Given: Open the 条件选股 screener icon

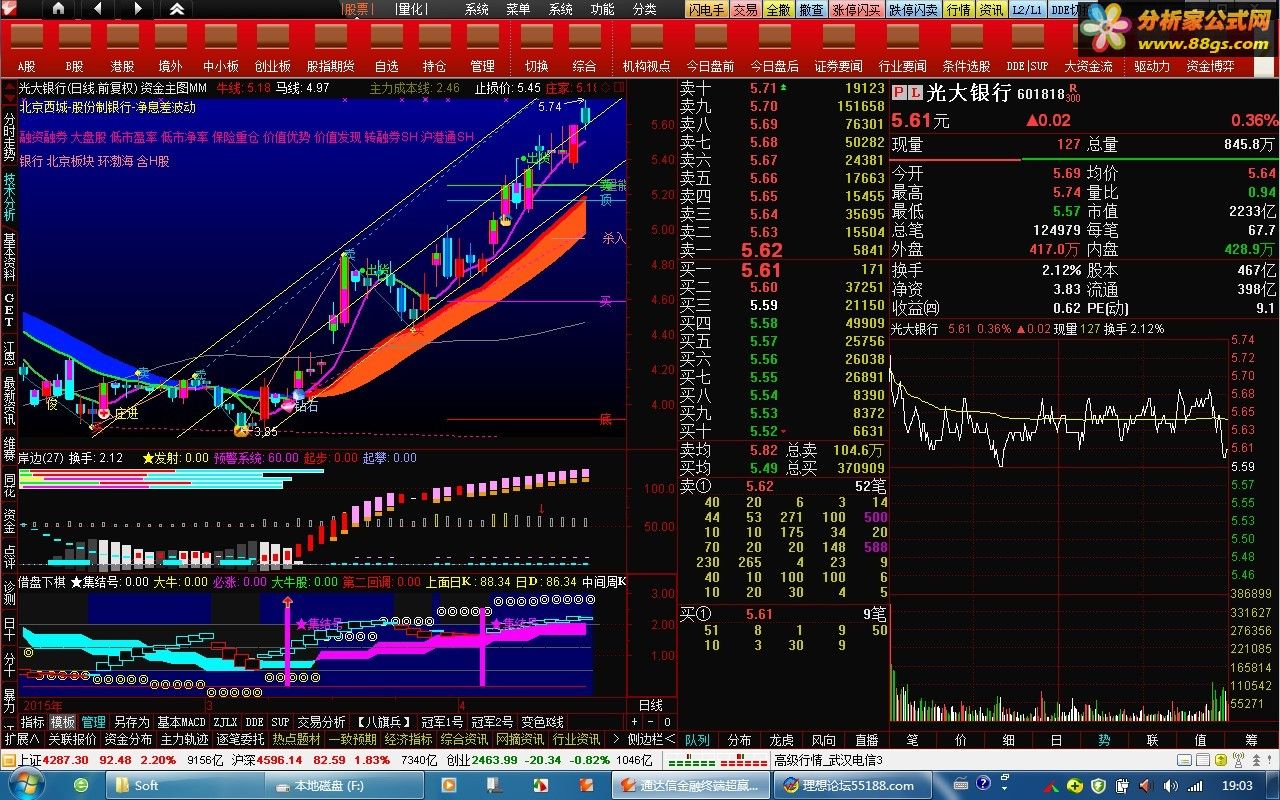Looking at the screenshot, I should click(966, 48).
